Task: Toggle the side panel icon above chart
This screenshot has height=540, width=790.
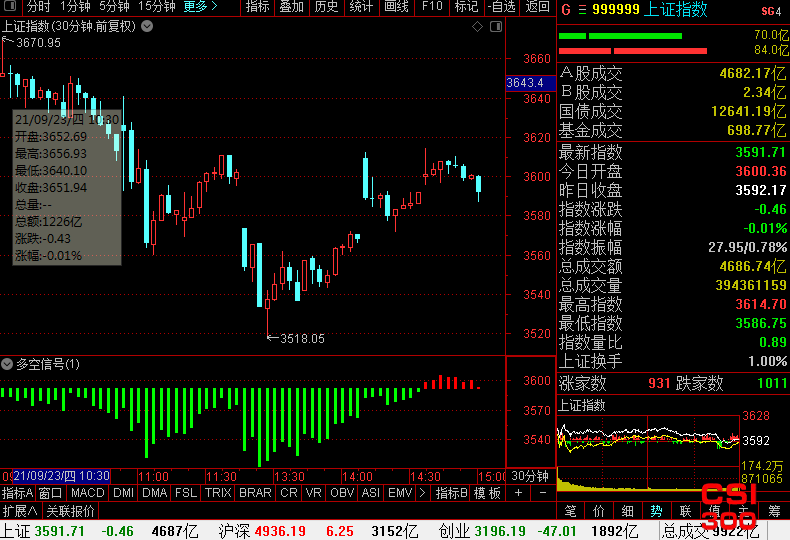Action: coord(496,27)
